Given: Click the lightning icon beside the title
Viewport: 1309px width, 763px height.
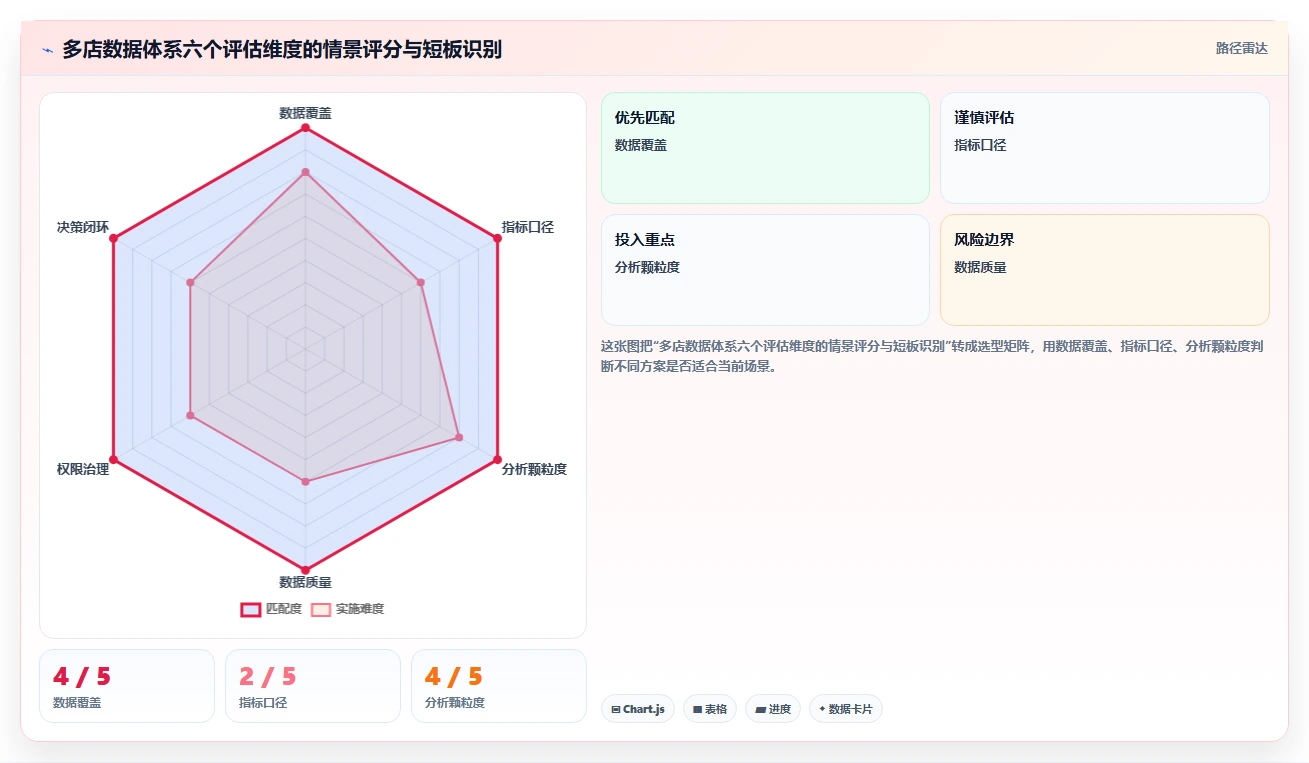Looking at the screenshot, I should pos(47,49).
